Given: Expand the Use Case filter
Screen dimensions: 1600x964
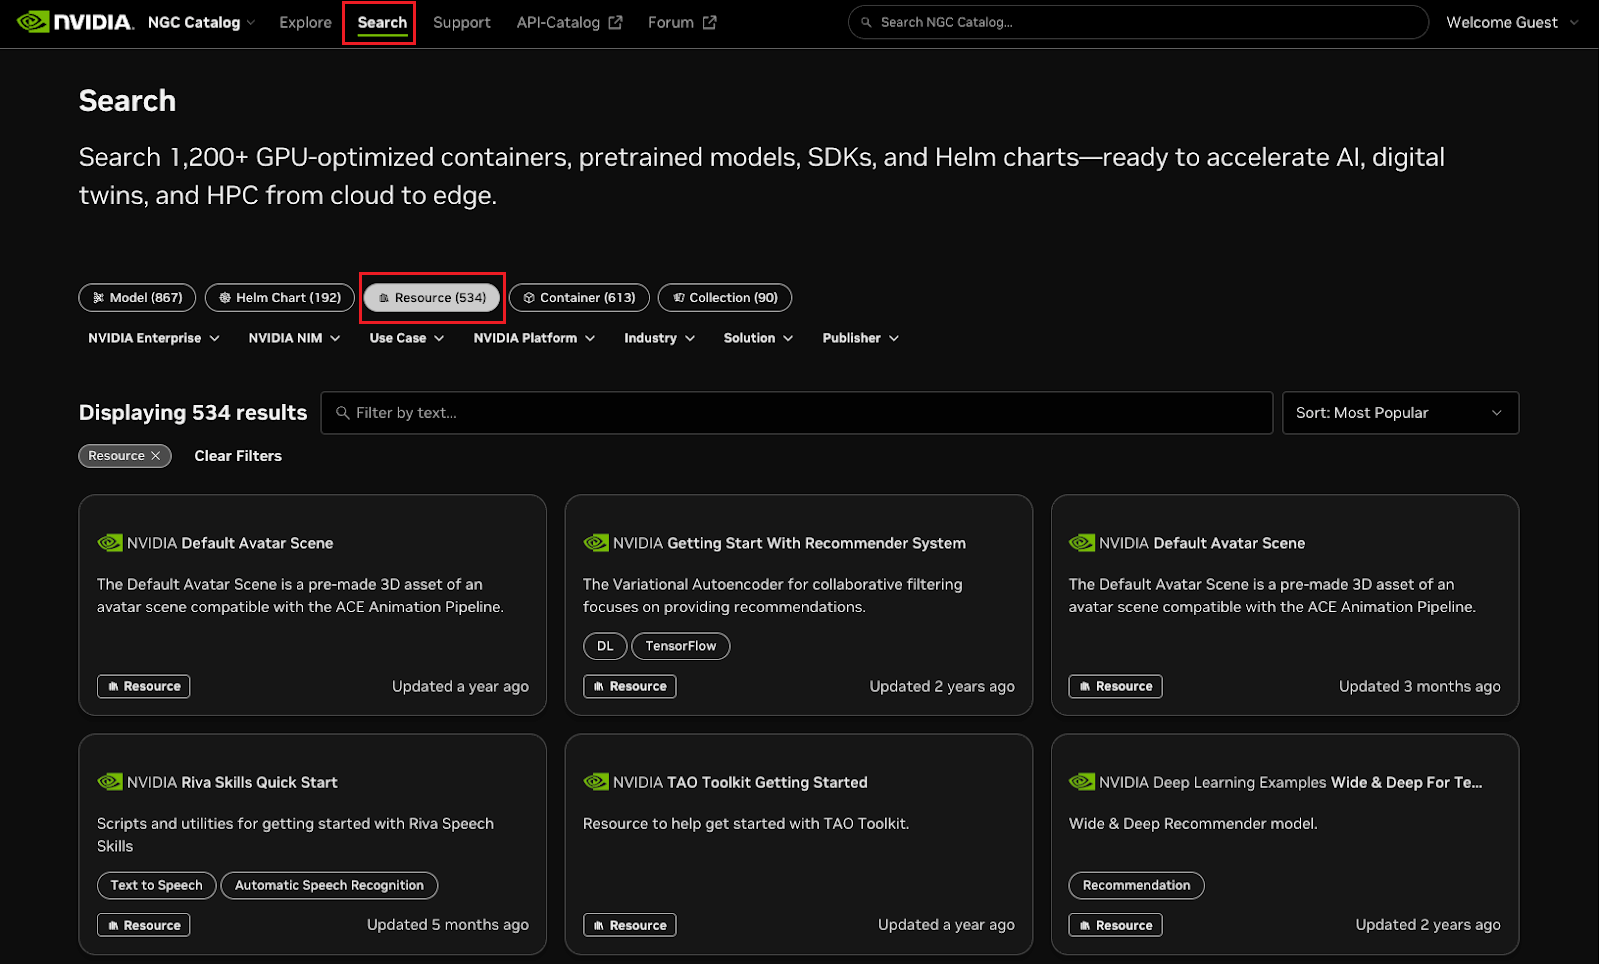Looking at the screenshot, I should (406, 338).
